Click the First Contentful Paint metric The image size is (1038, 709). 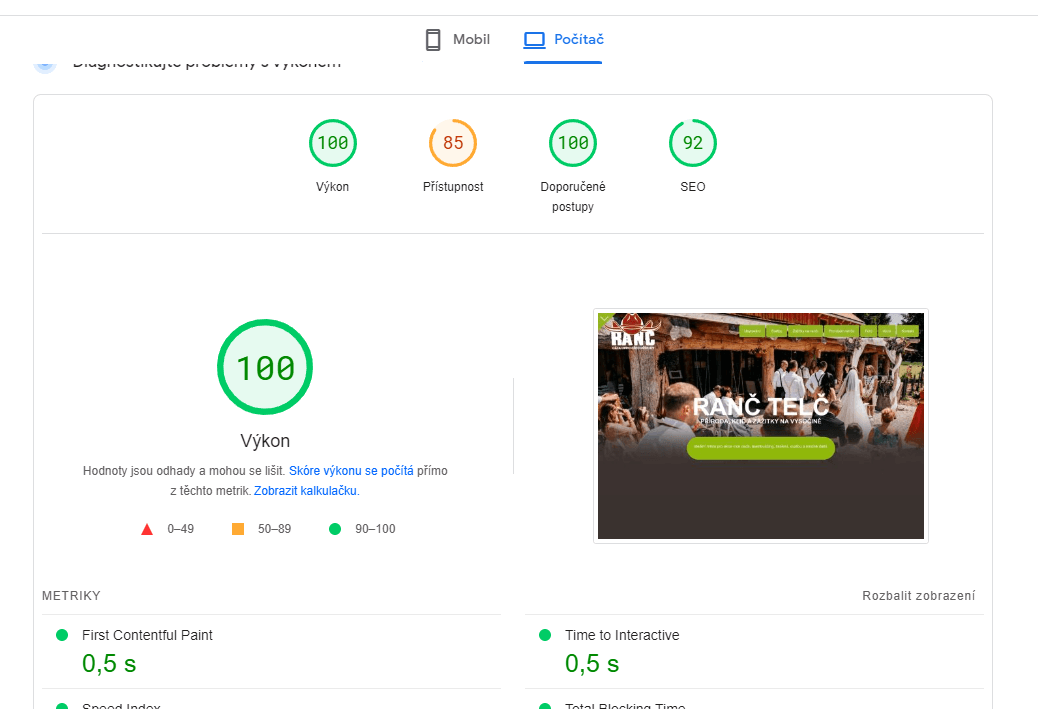tap(147, 635)
